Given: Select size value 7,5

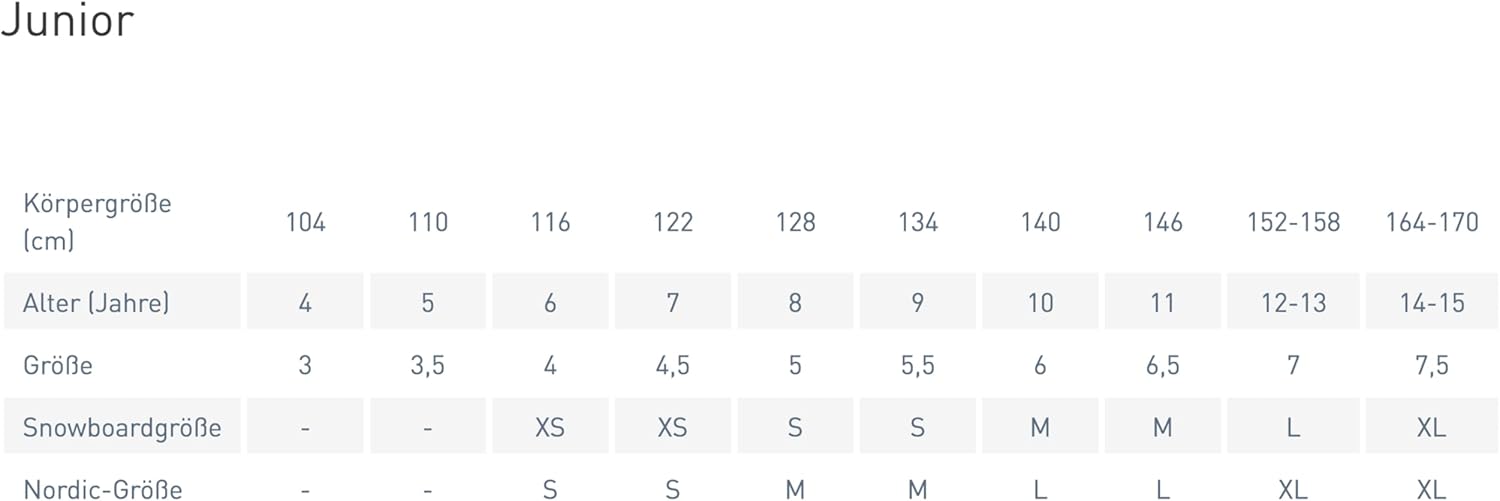Looking at the screenshot, I should [x=1431, y=365].
